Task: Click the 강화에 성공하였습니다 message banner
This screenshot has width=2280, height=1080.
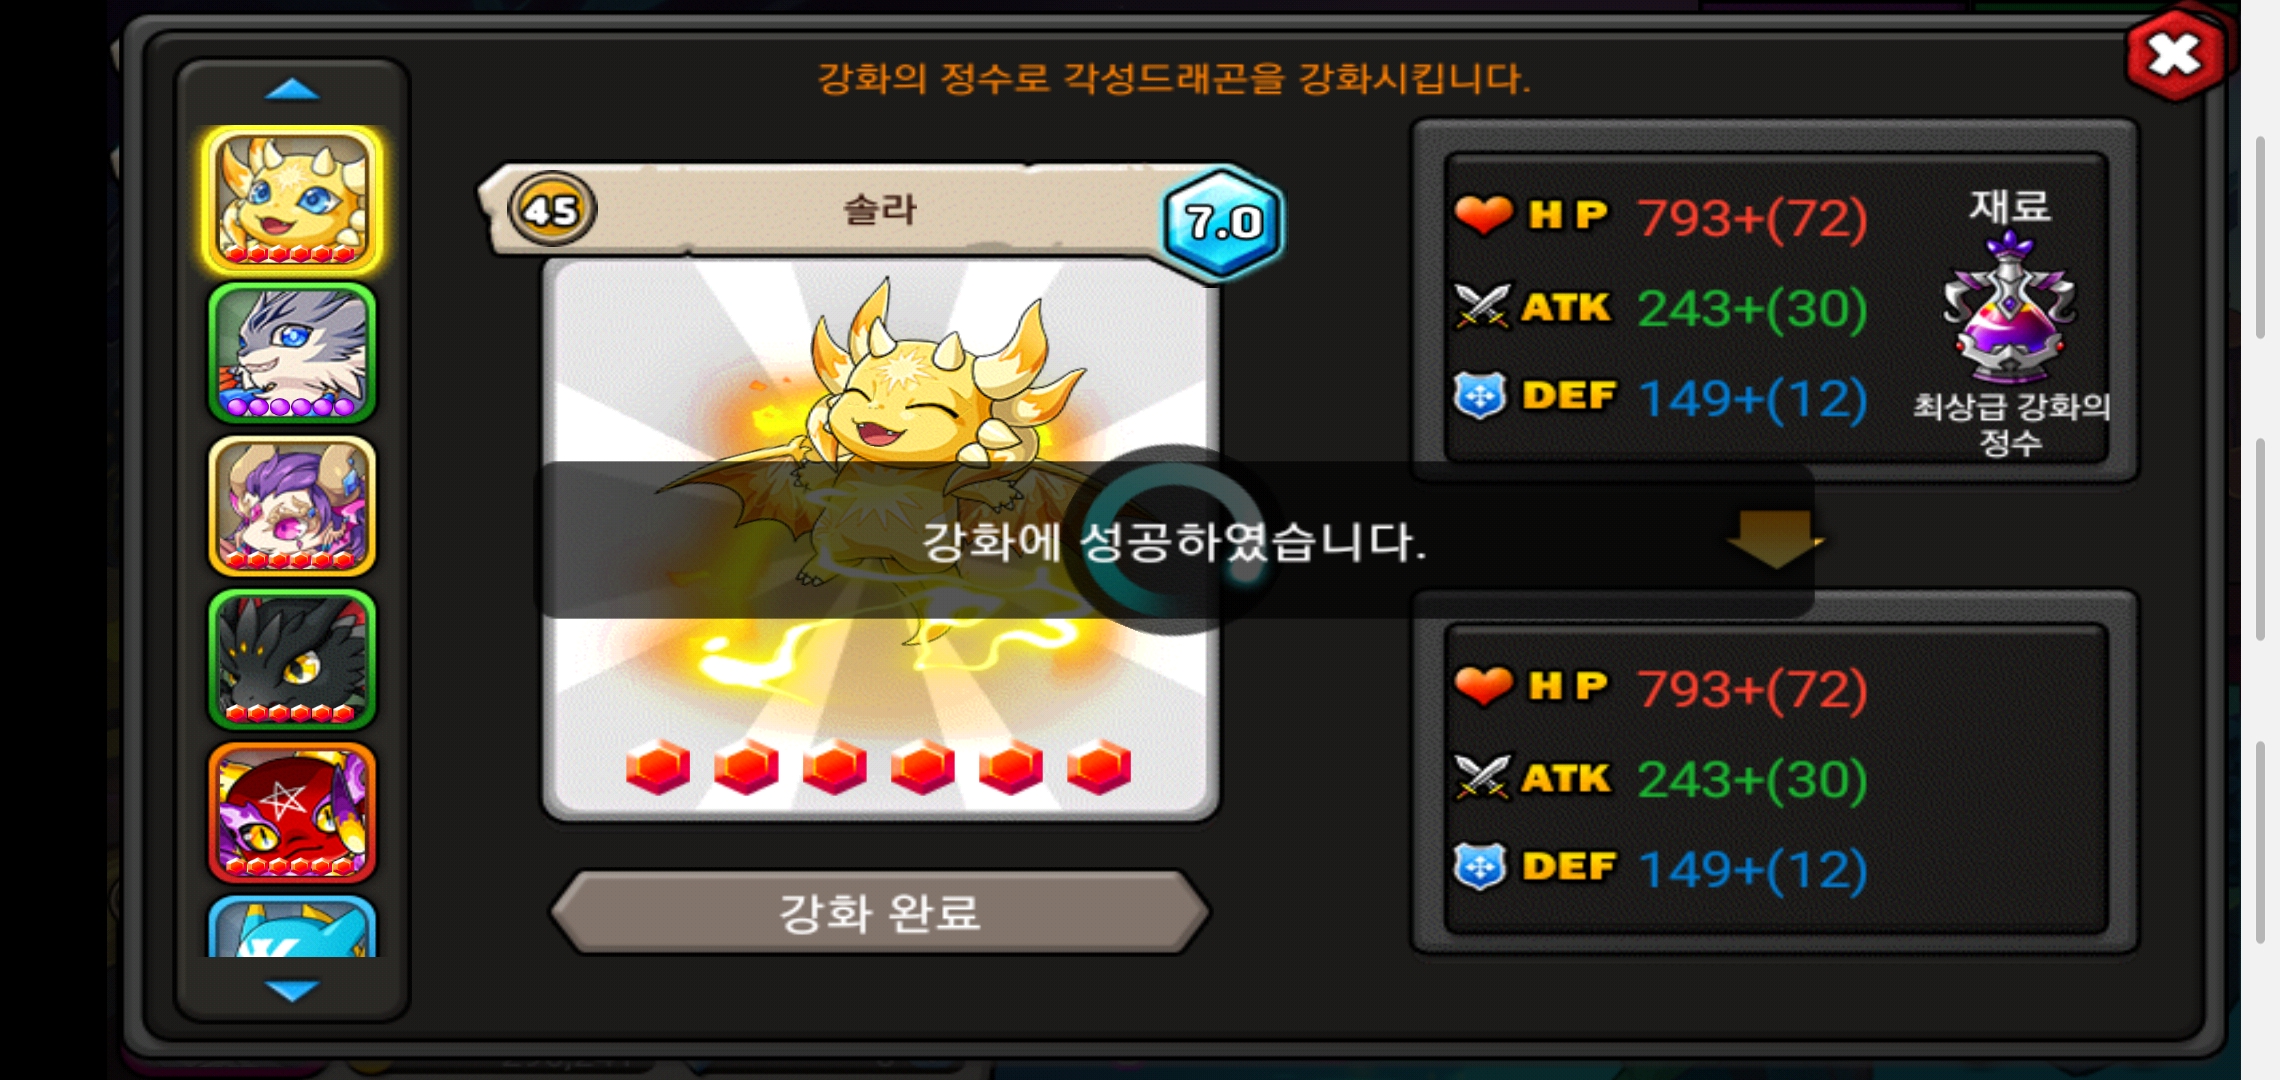Action: [x=1174, y=540]
